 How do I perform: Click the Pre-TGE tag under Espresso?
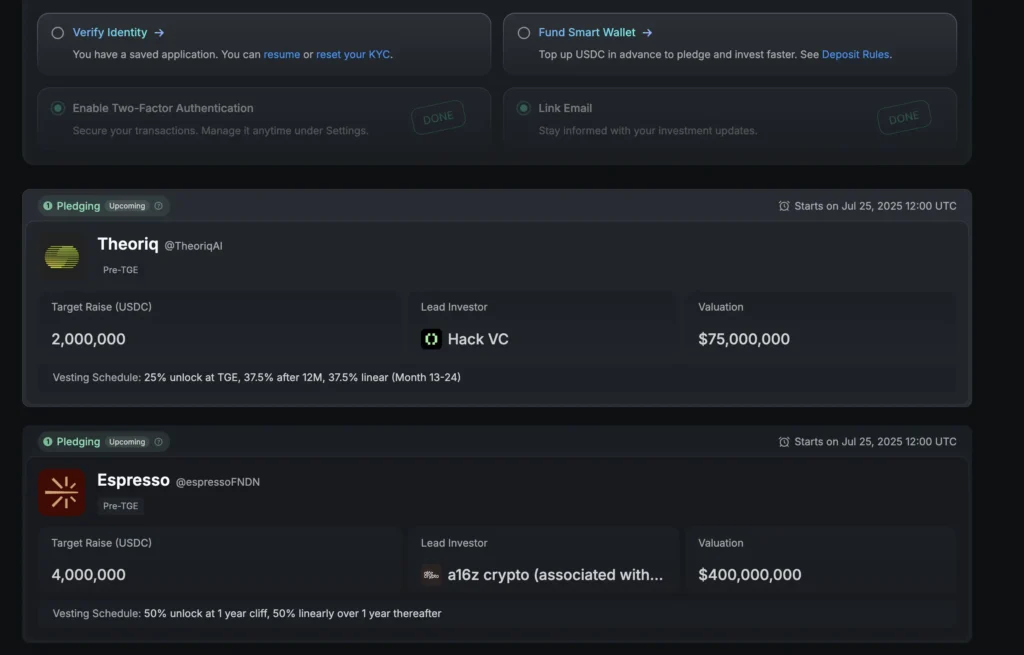pyautogui.click(x=121, y=506)
